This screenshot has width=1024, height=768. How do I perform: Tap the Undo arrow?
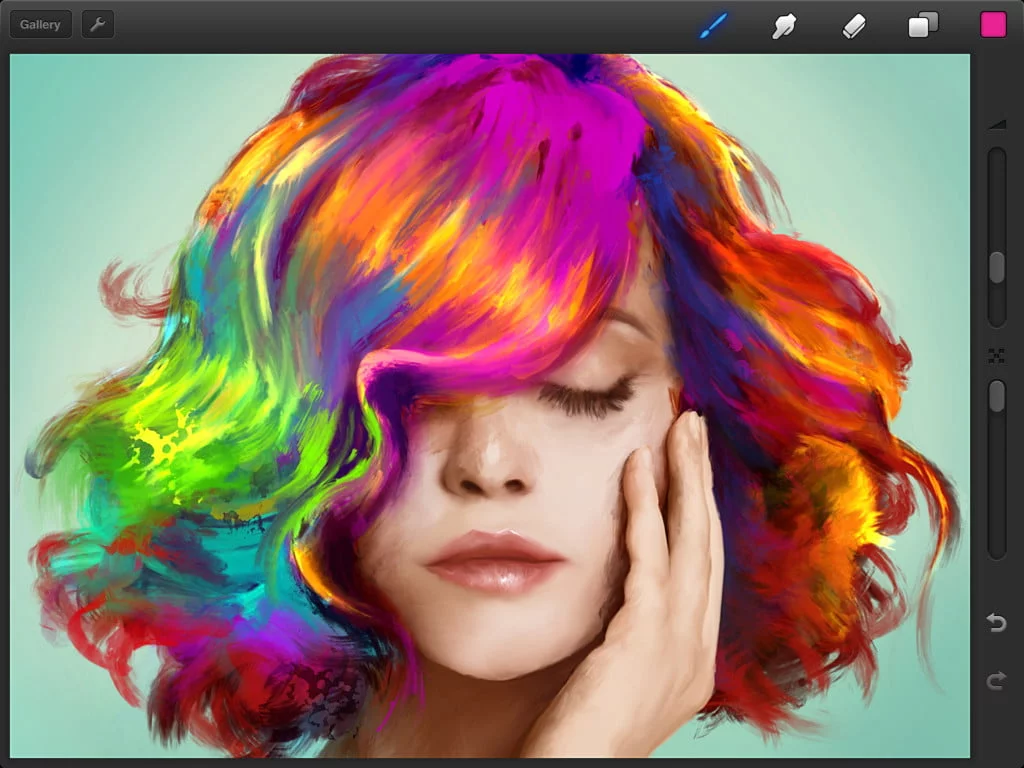click(996, 623)
